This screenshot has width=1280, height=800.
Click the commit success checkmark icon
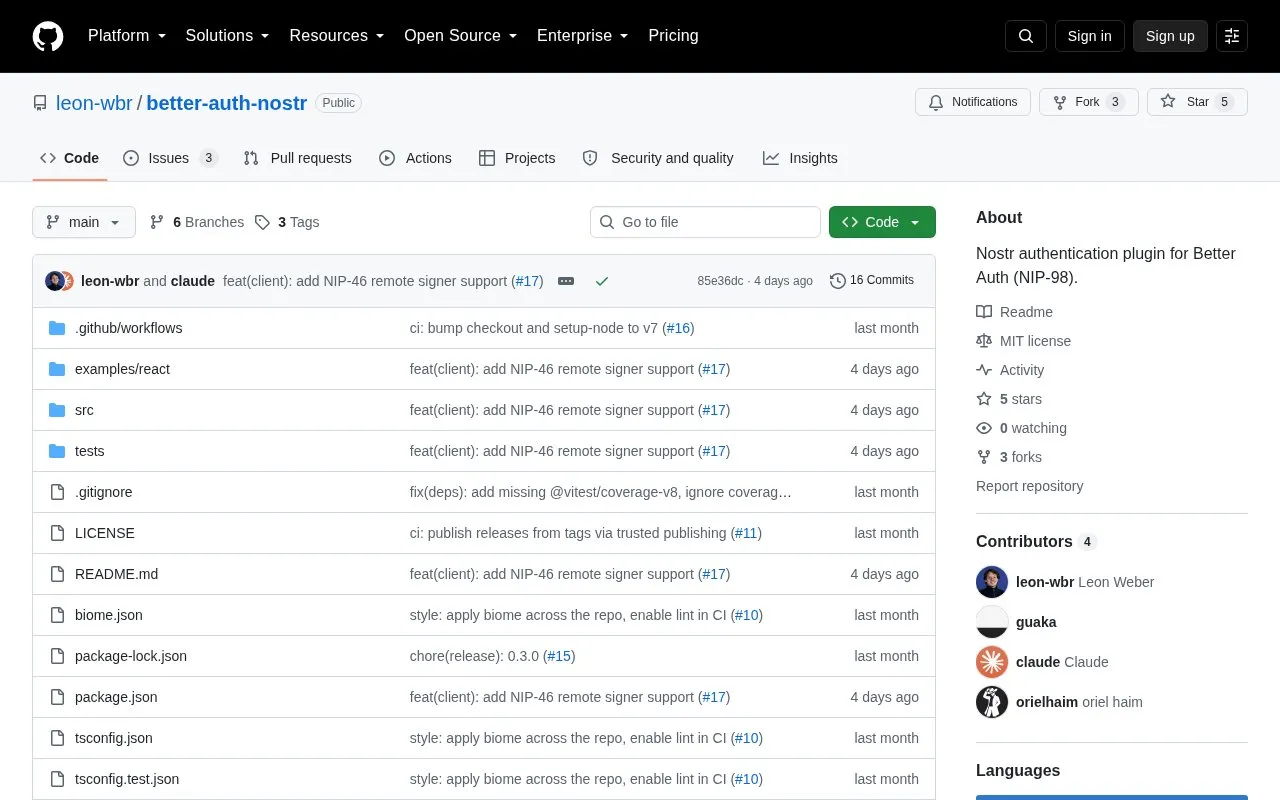(602, 281)
